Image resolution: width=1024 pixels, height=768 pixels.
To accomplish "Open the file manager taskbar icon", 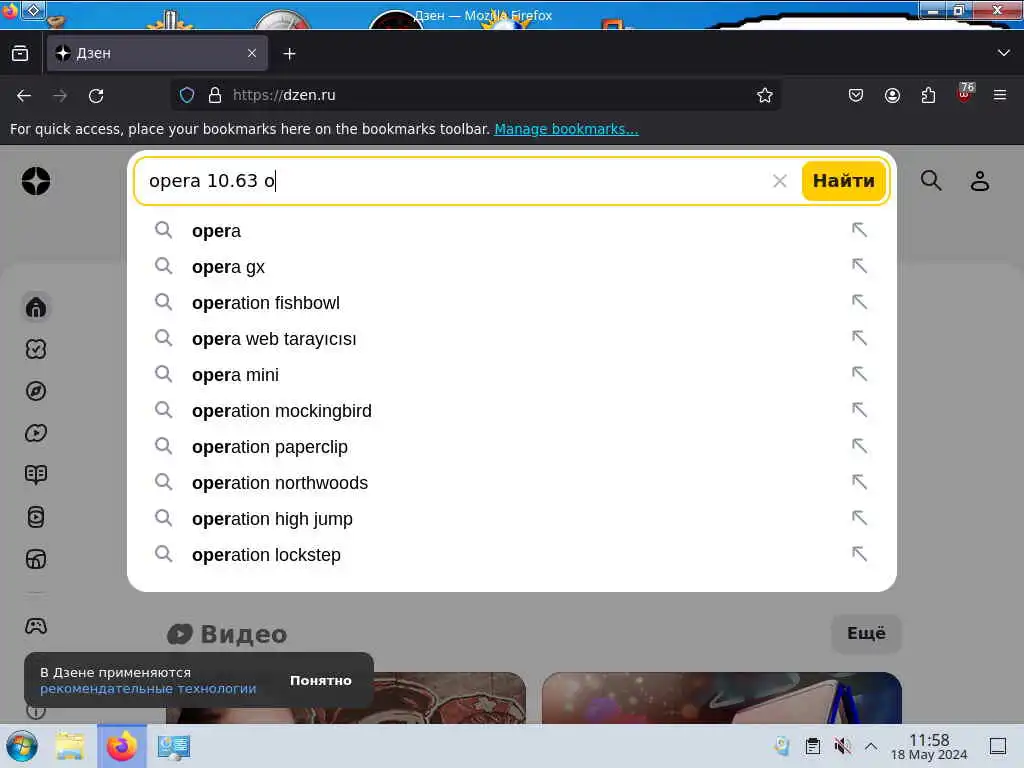I will pos(70,746).
